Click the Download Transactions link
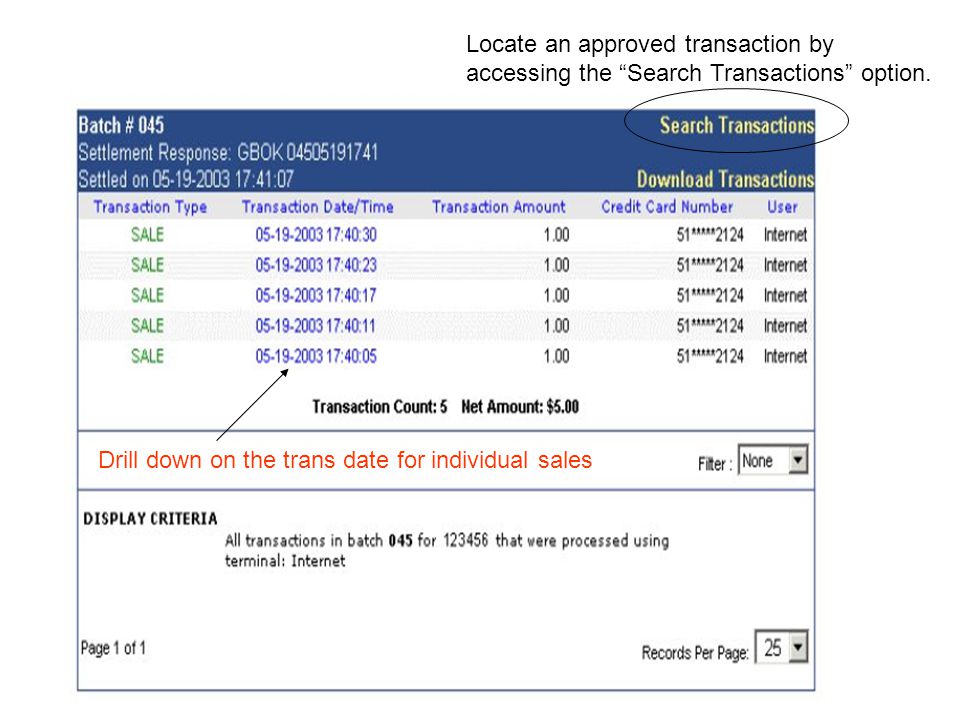The width and height of the screenshot is (960, 720). pyautogui.click(x=726, y=179)
